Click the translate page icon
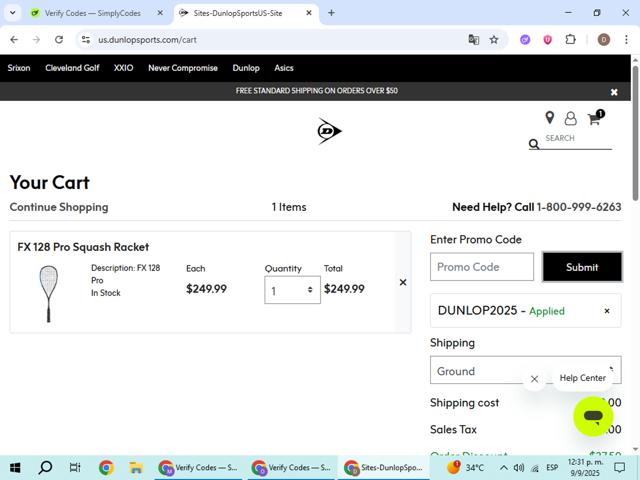640x480 pixels. point(473,40)
